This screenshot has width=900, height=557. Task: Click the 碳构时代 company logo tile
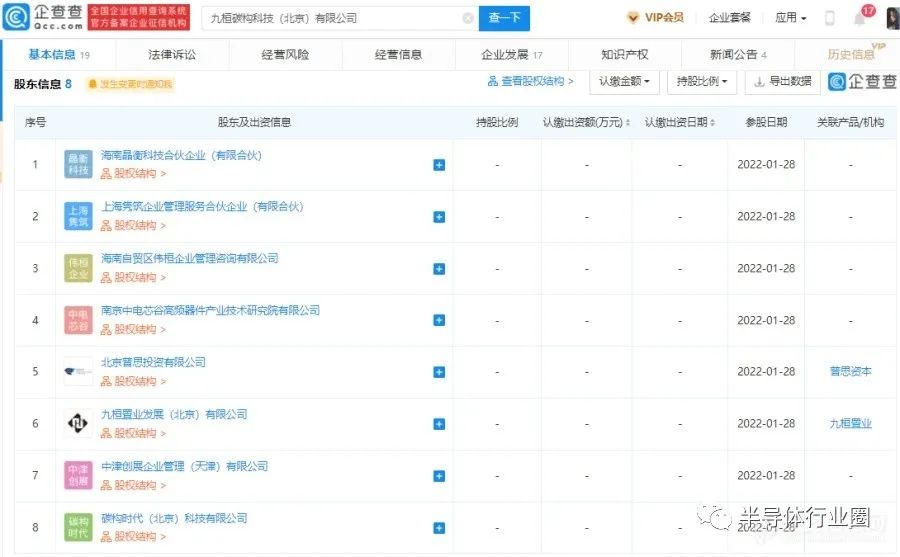point(78,527)
